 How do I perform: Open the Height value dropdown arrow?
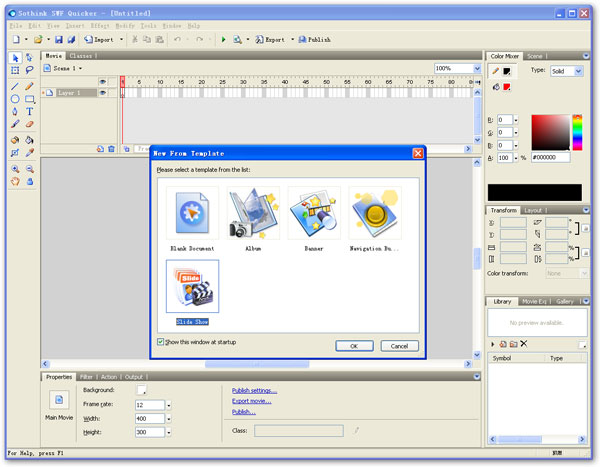pyautogui.click(x=169, y=432)
